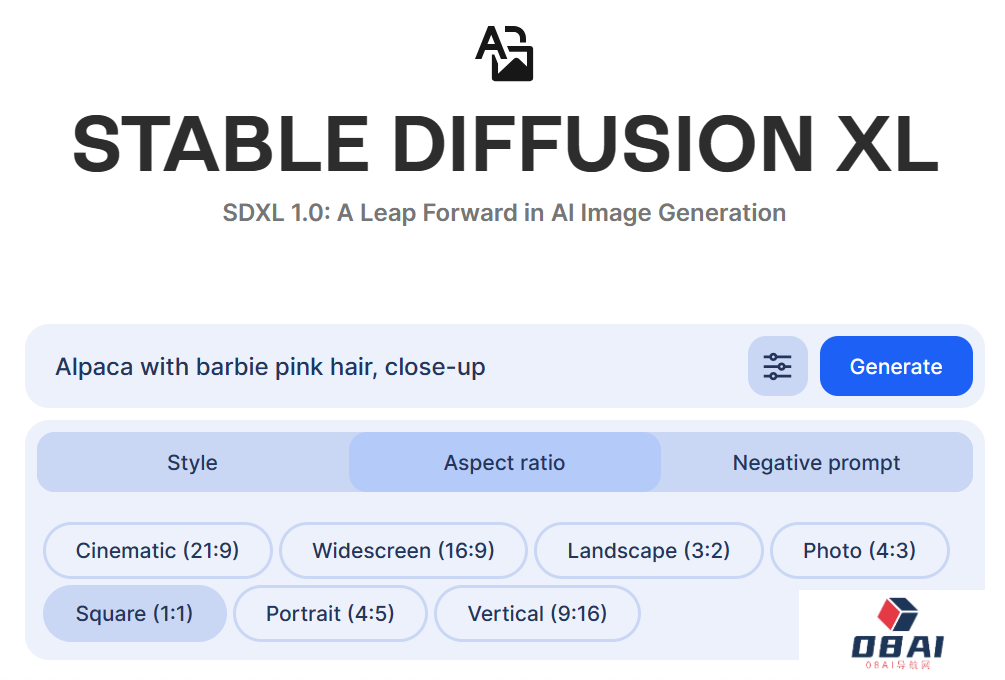This screenshot has height=680, width=1005.
Task: Click the word 'pink' in the prompt
Action: (x=298, y=367)
